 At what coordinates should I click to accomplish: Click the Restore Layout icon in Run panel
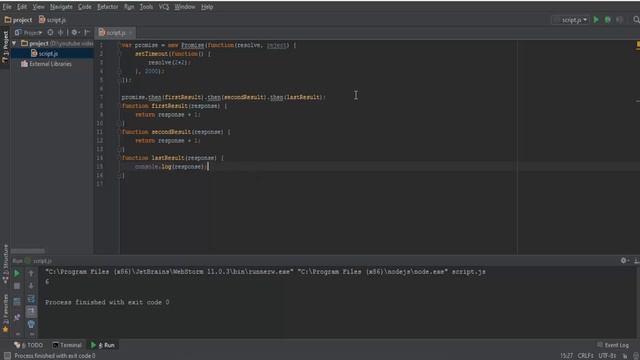pos(17,302)
